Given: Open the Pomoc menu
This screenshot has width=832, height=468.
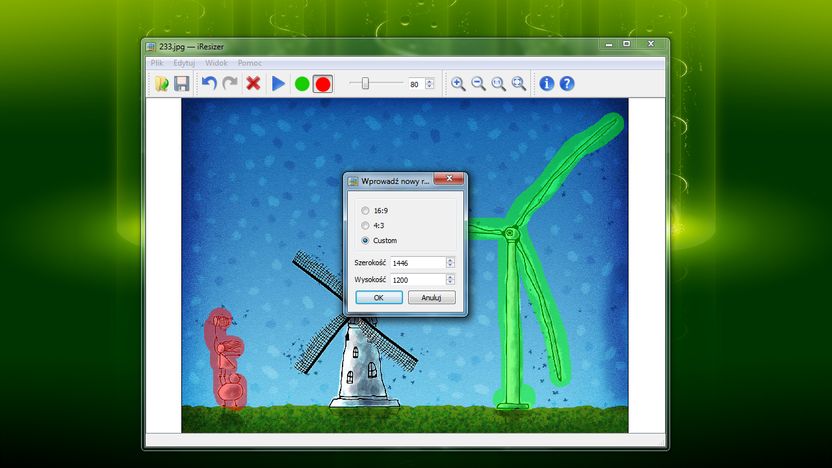Looking at the screenshot, I should pos(249,63).
